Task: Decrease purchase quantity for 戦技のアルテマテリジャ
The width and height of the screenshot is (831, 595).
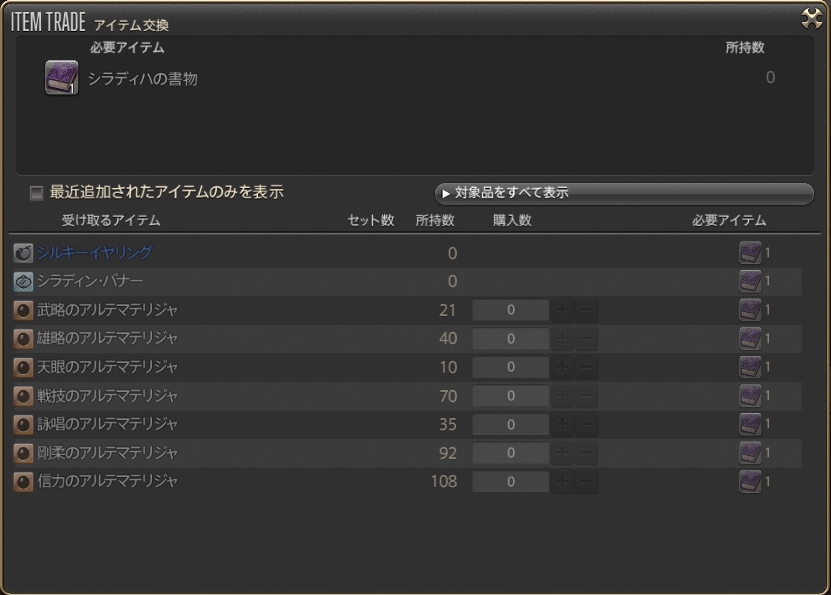Action: point(587,396)
